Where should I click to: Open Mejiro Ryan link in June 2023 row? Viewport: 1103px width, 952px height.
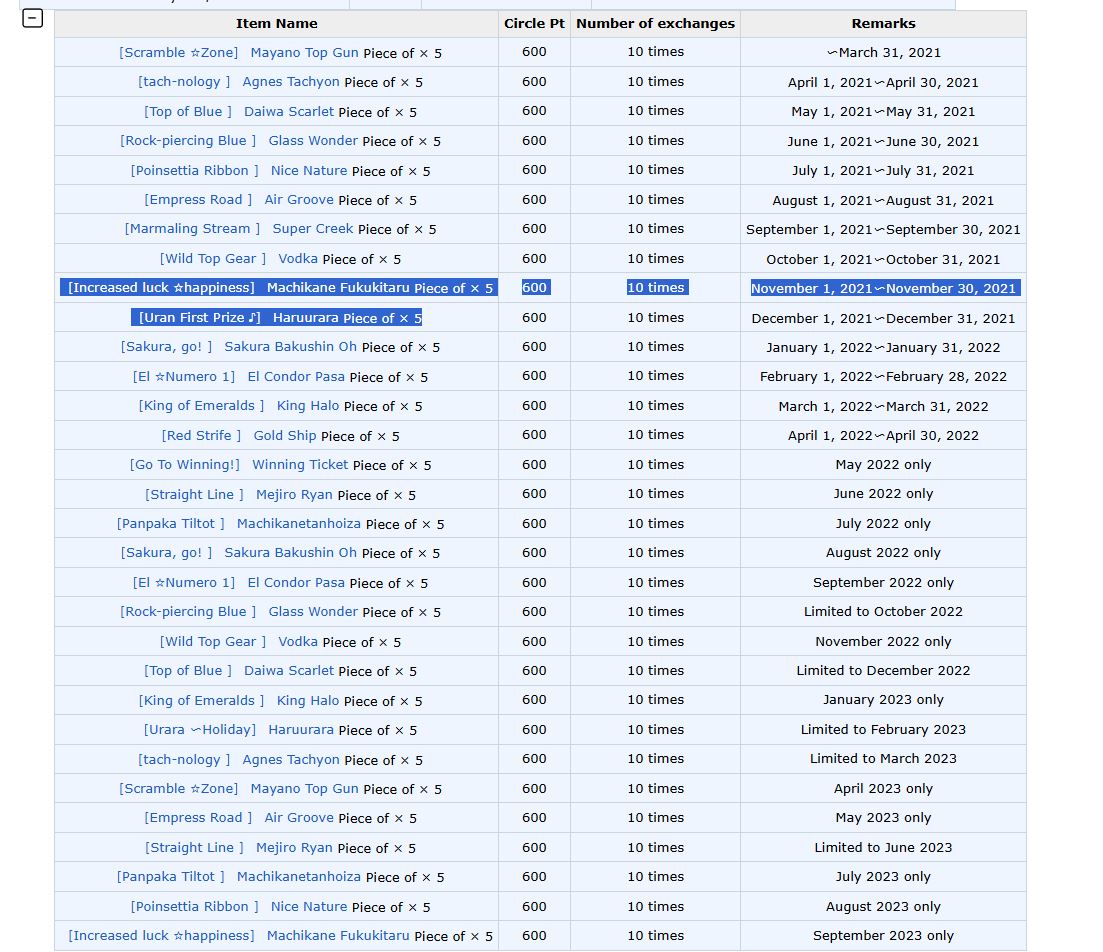coord(294,848)
